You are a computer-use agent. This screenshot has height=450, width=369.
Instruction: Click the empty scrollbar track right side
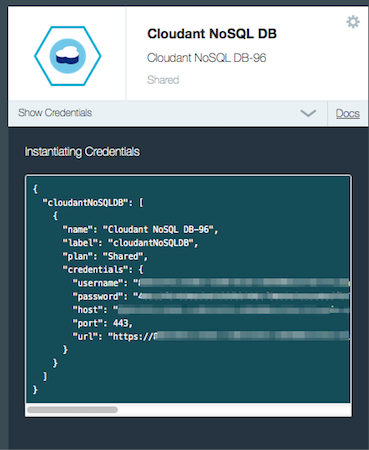pyautogui.click(x=234, y=410)
